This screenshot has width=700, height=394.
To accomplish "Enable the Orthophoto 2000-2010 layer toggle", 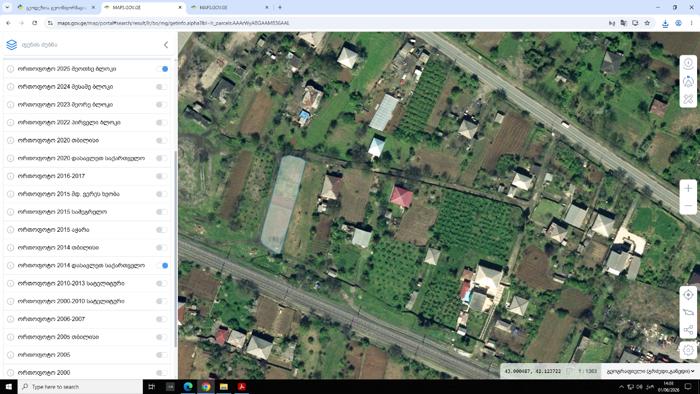I will [162, 301].
